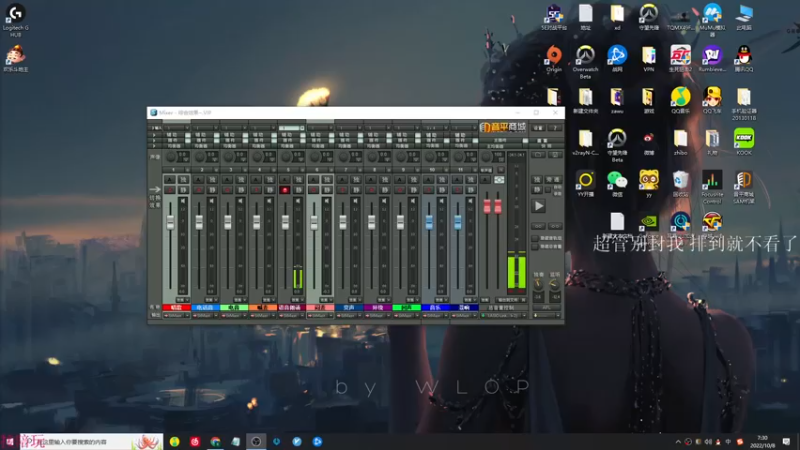The width and height of the screenshot is (800, 450).
Task: Open the Origin desktop shortcut
Action: coord(554,58)
